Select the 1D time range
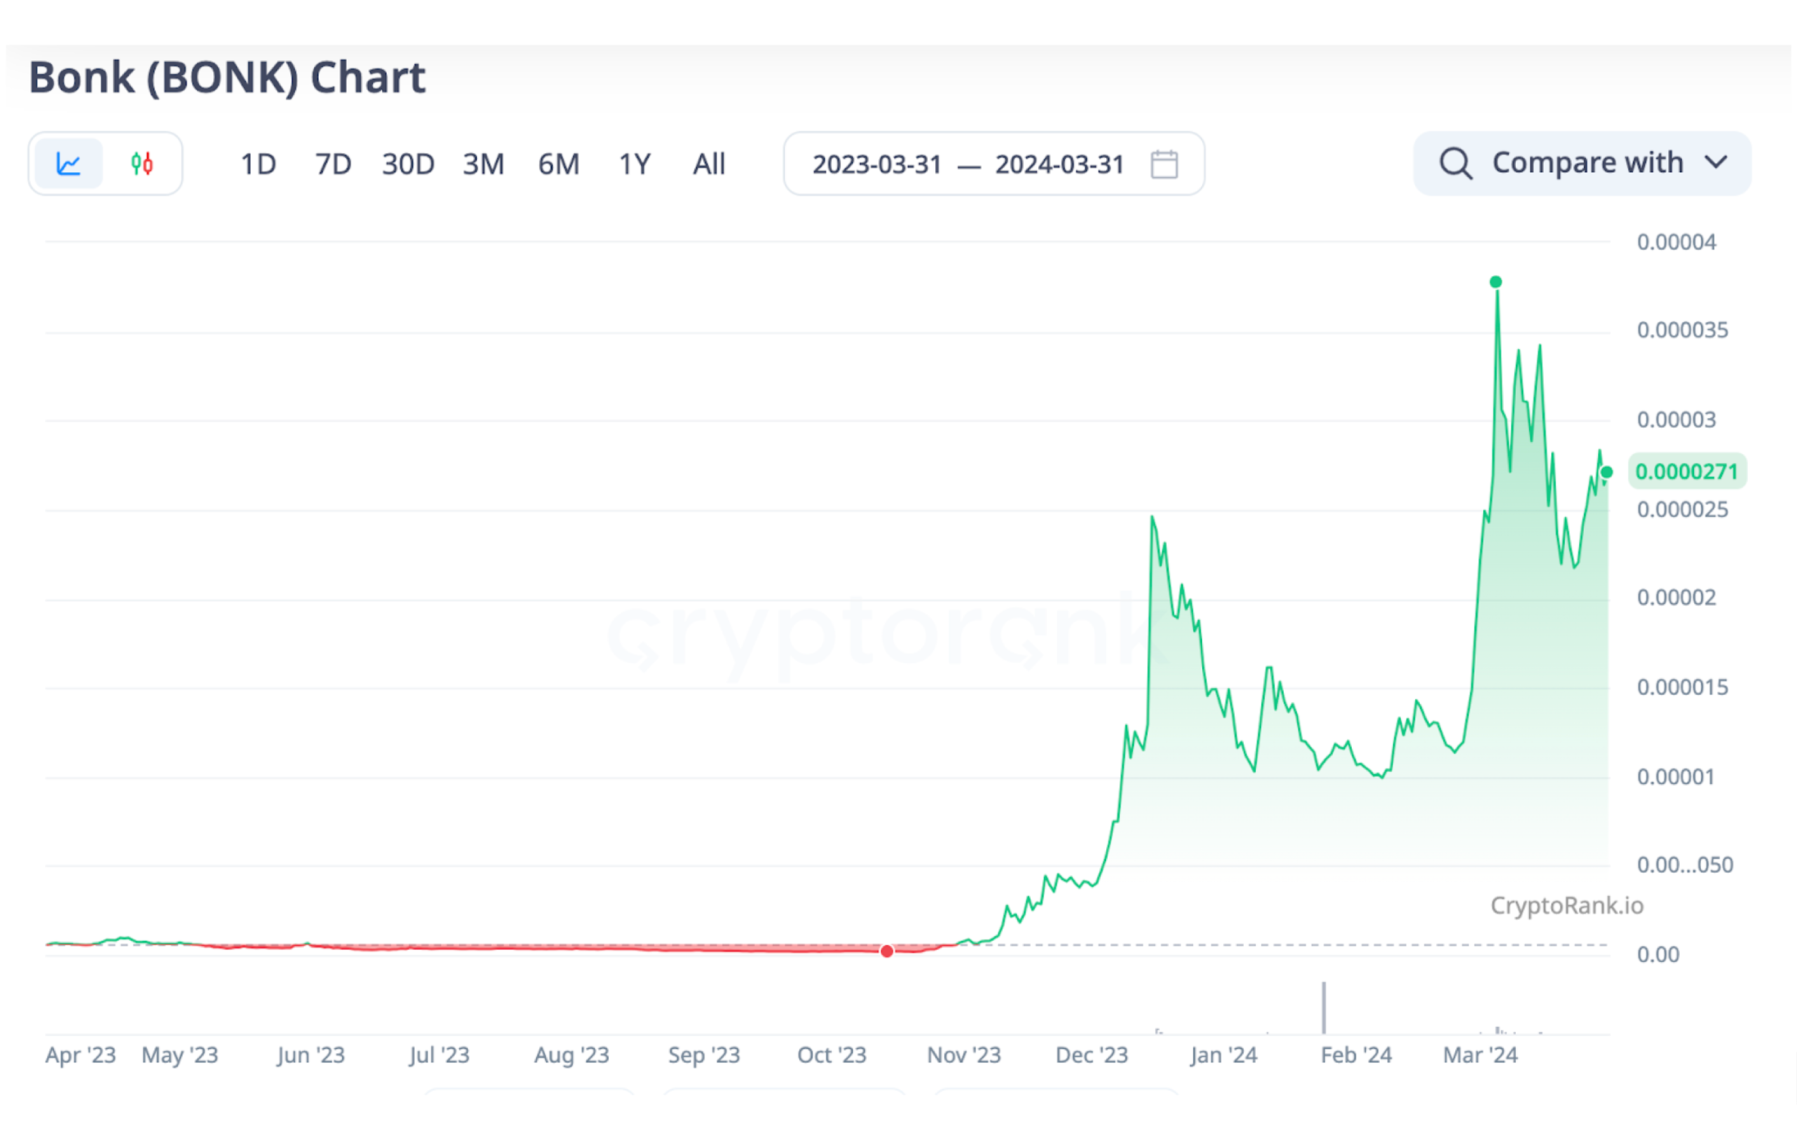This screenshot has height=1146, width=1797. [258, 164]
